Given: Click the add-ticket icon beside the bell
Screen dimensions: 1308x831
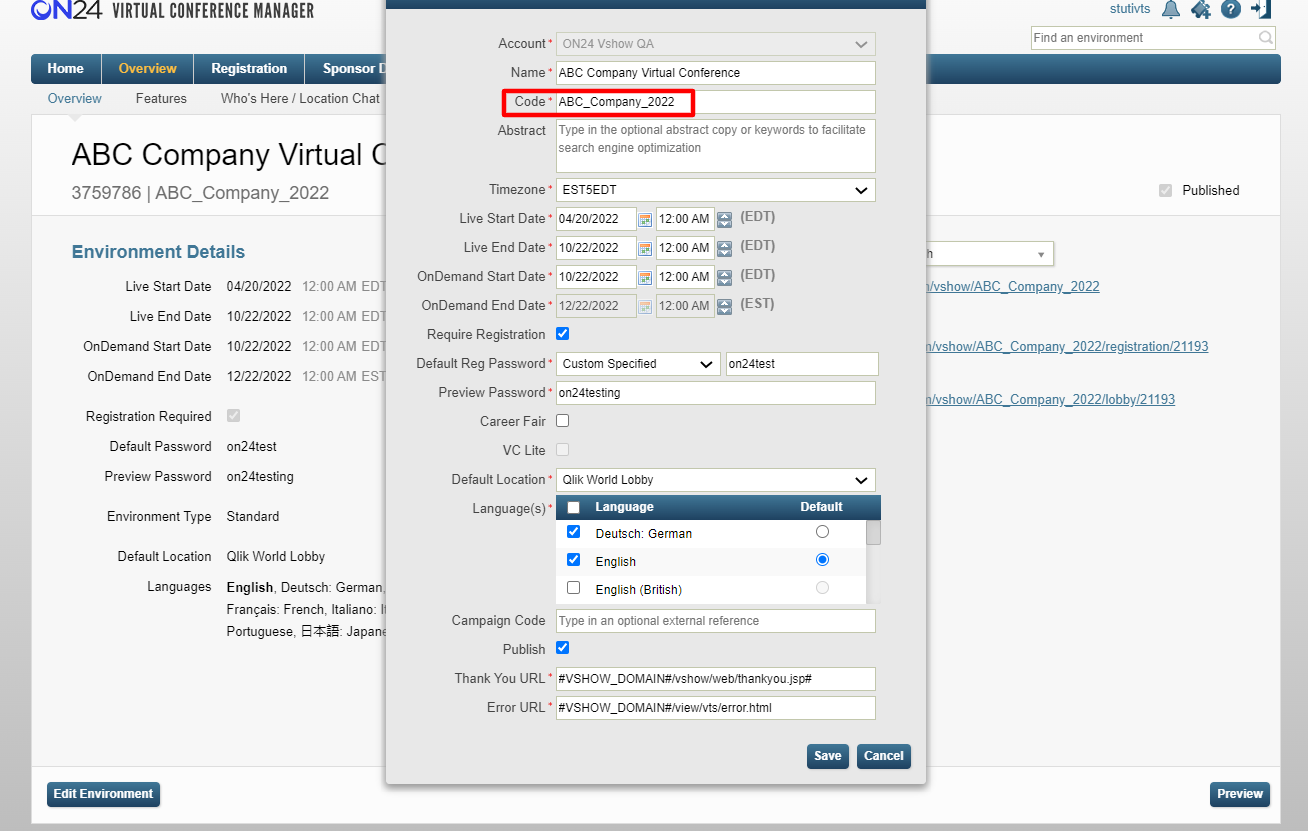Looking at the screenshot, I should pos(1201,9).
